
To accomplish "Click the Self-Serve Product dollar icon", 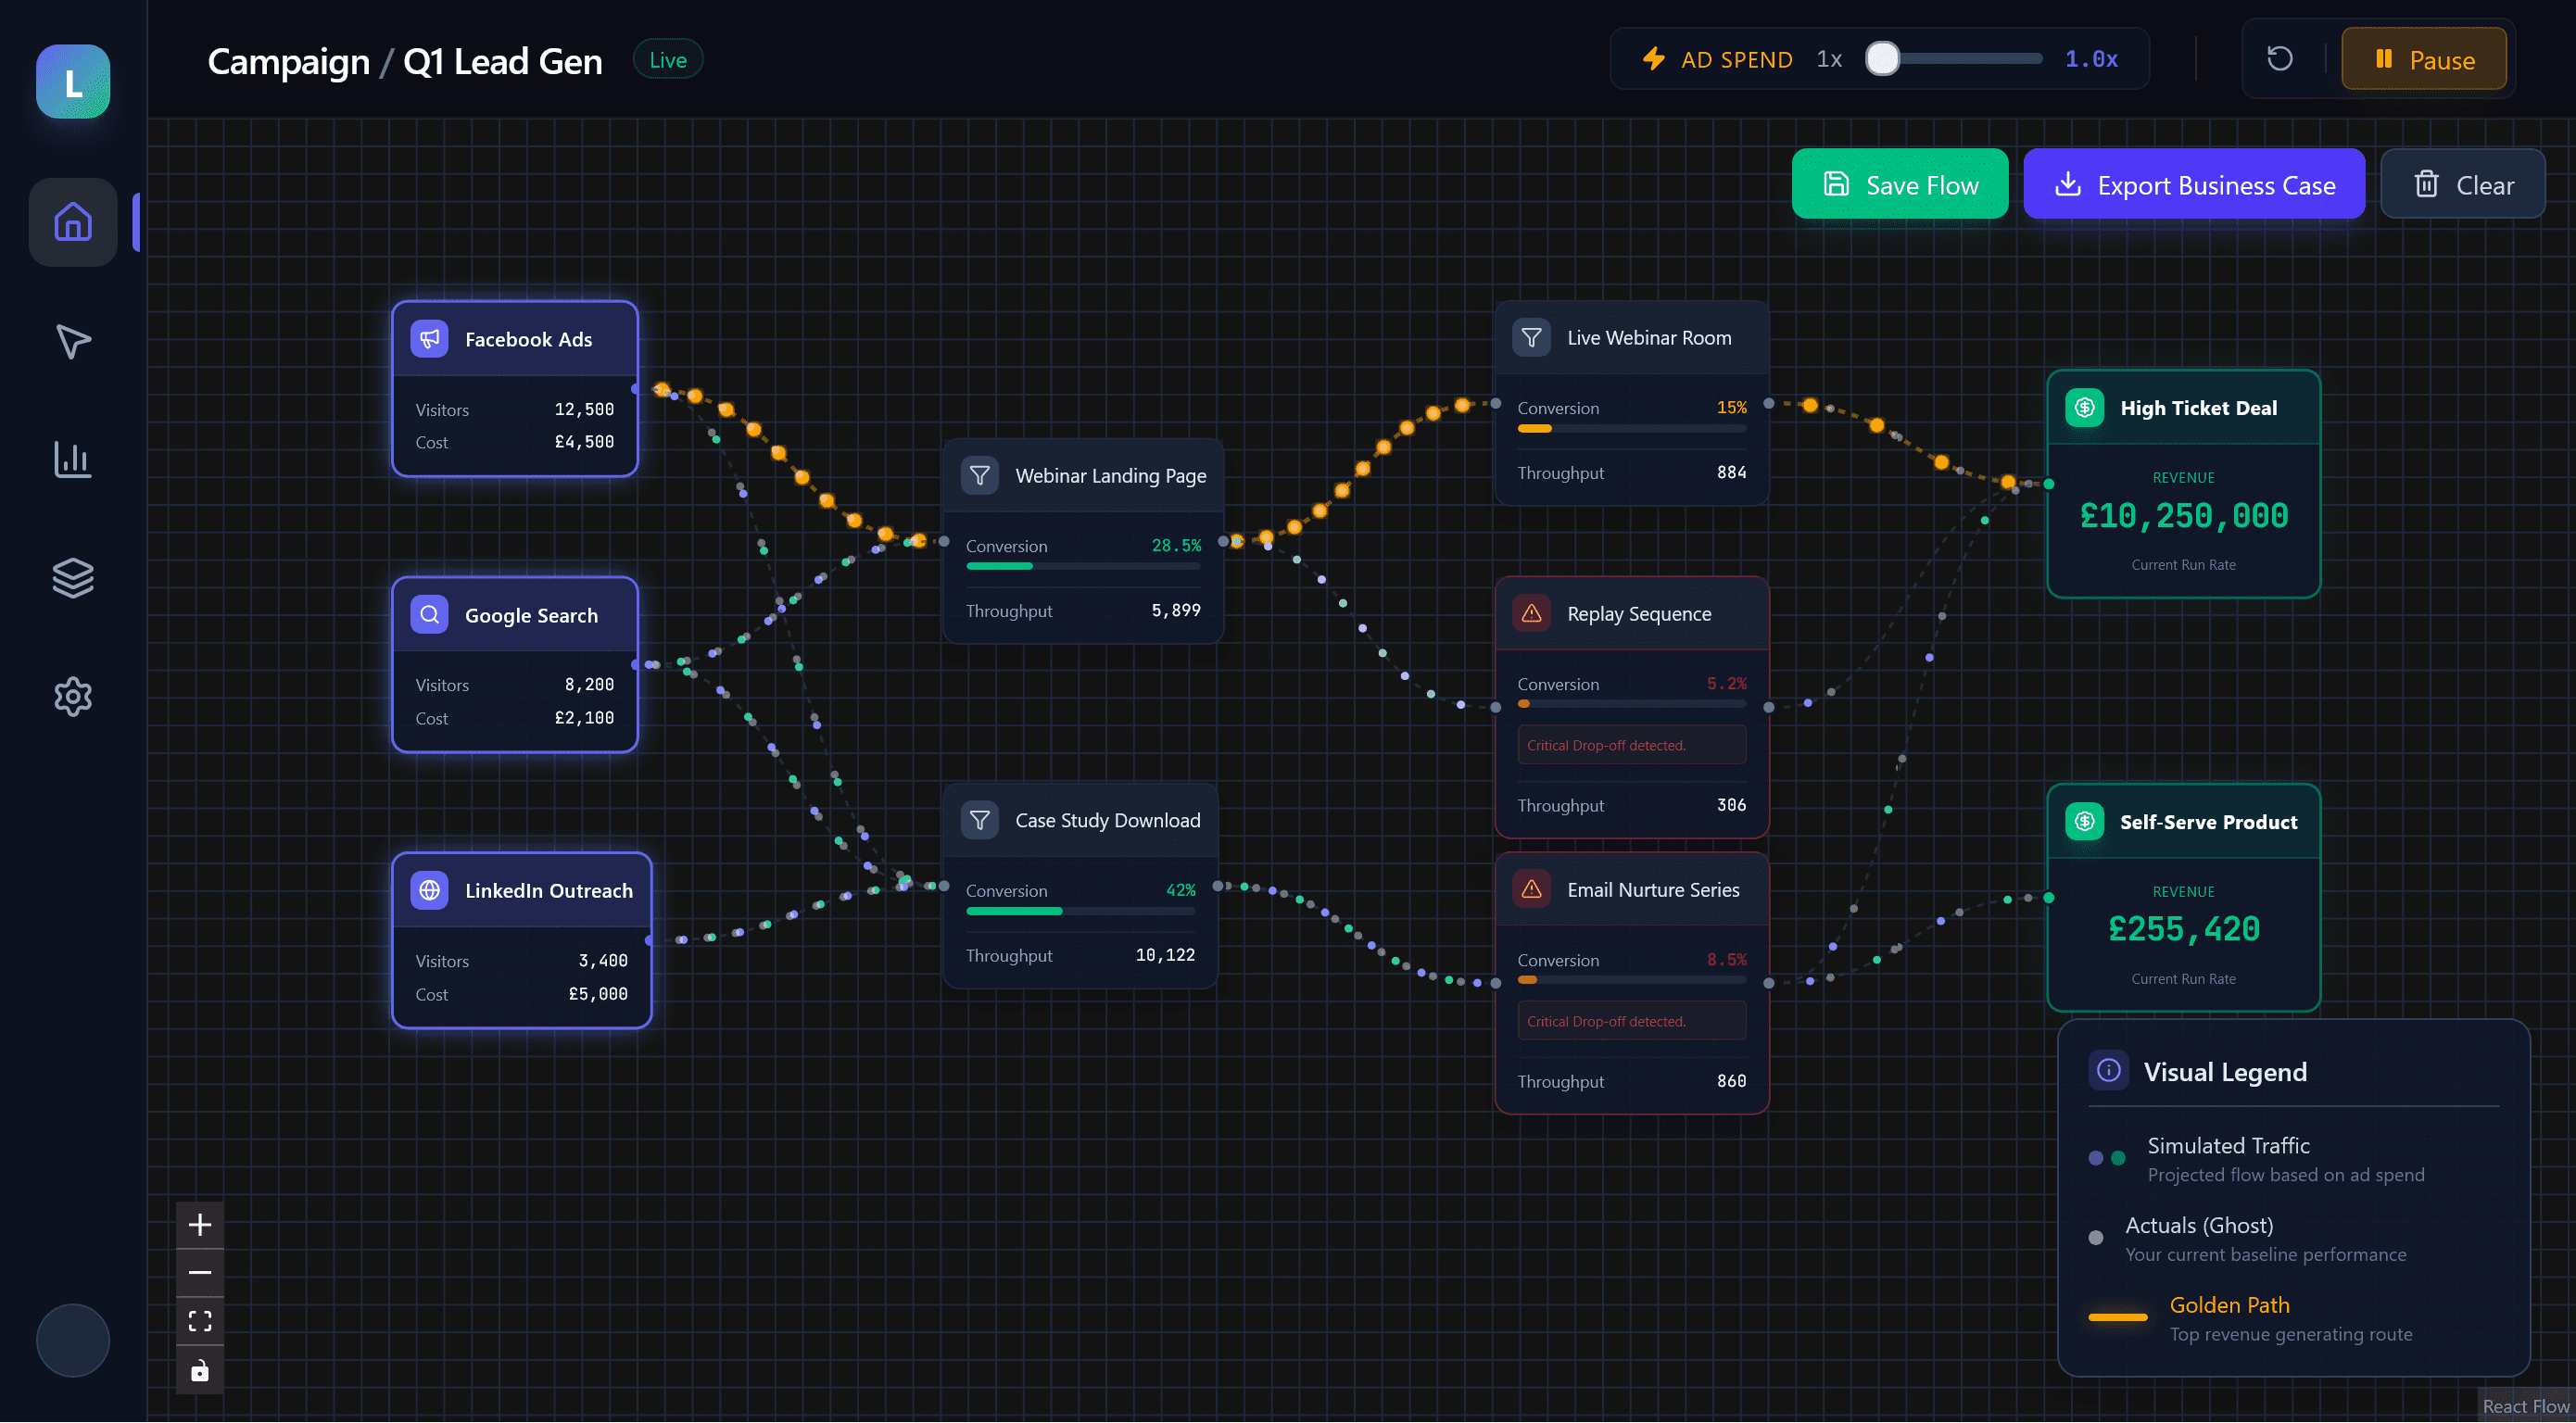I will point(2084,822).
